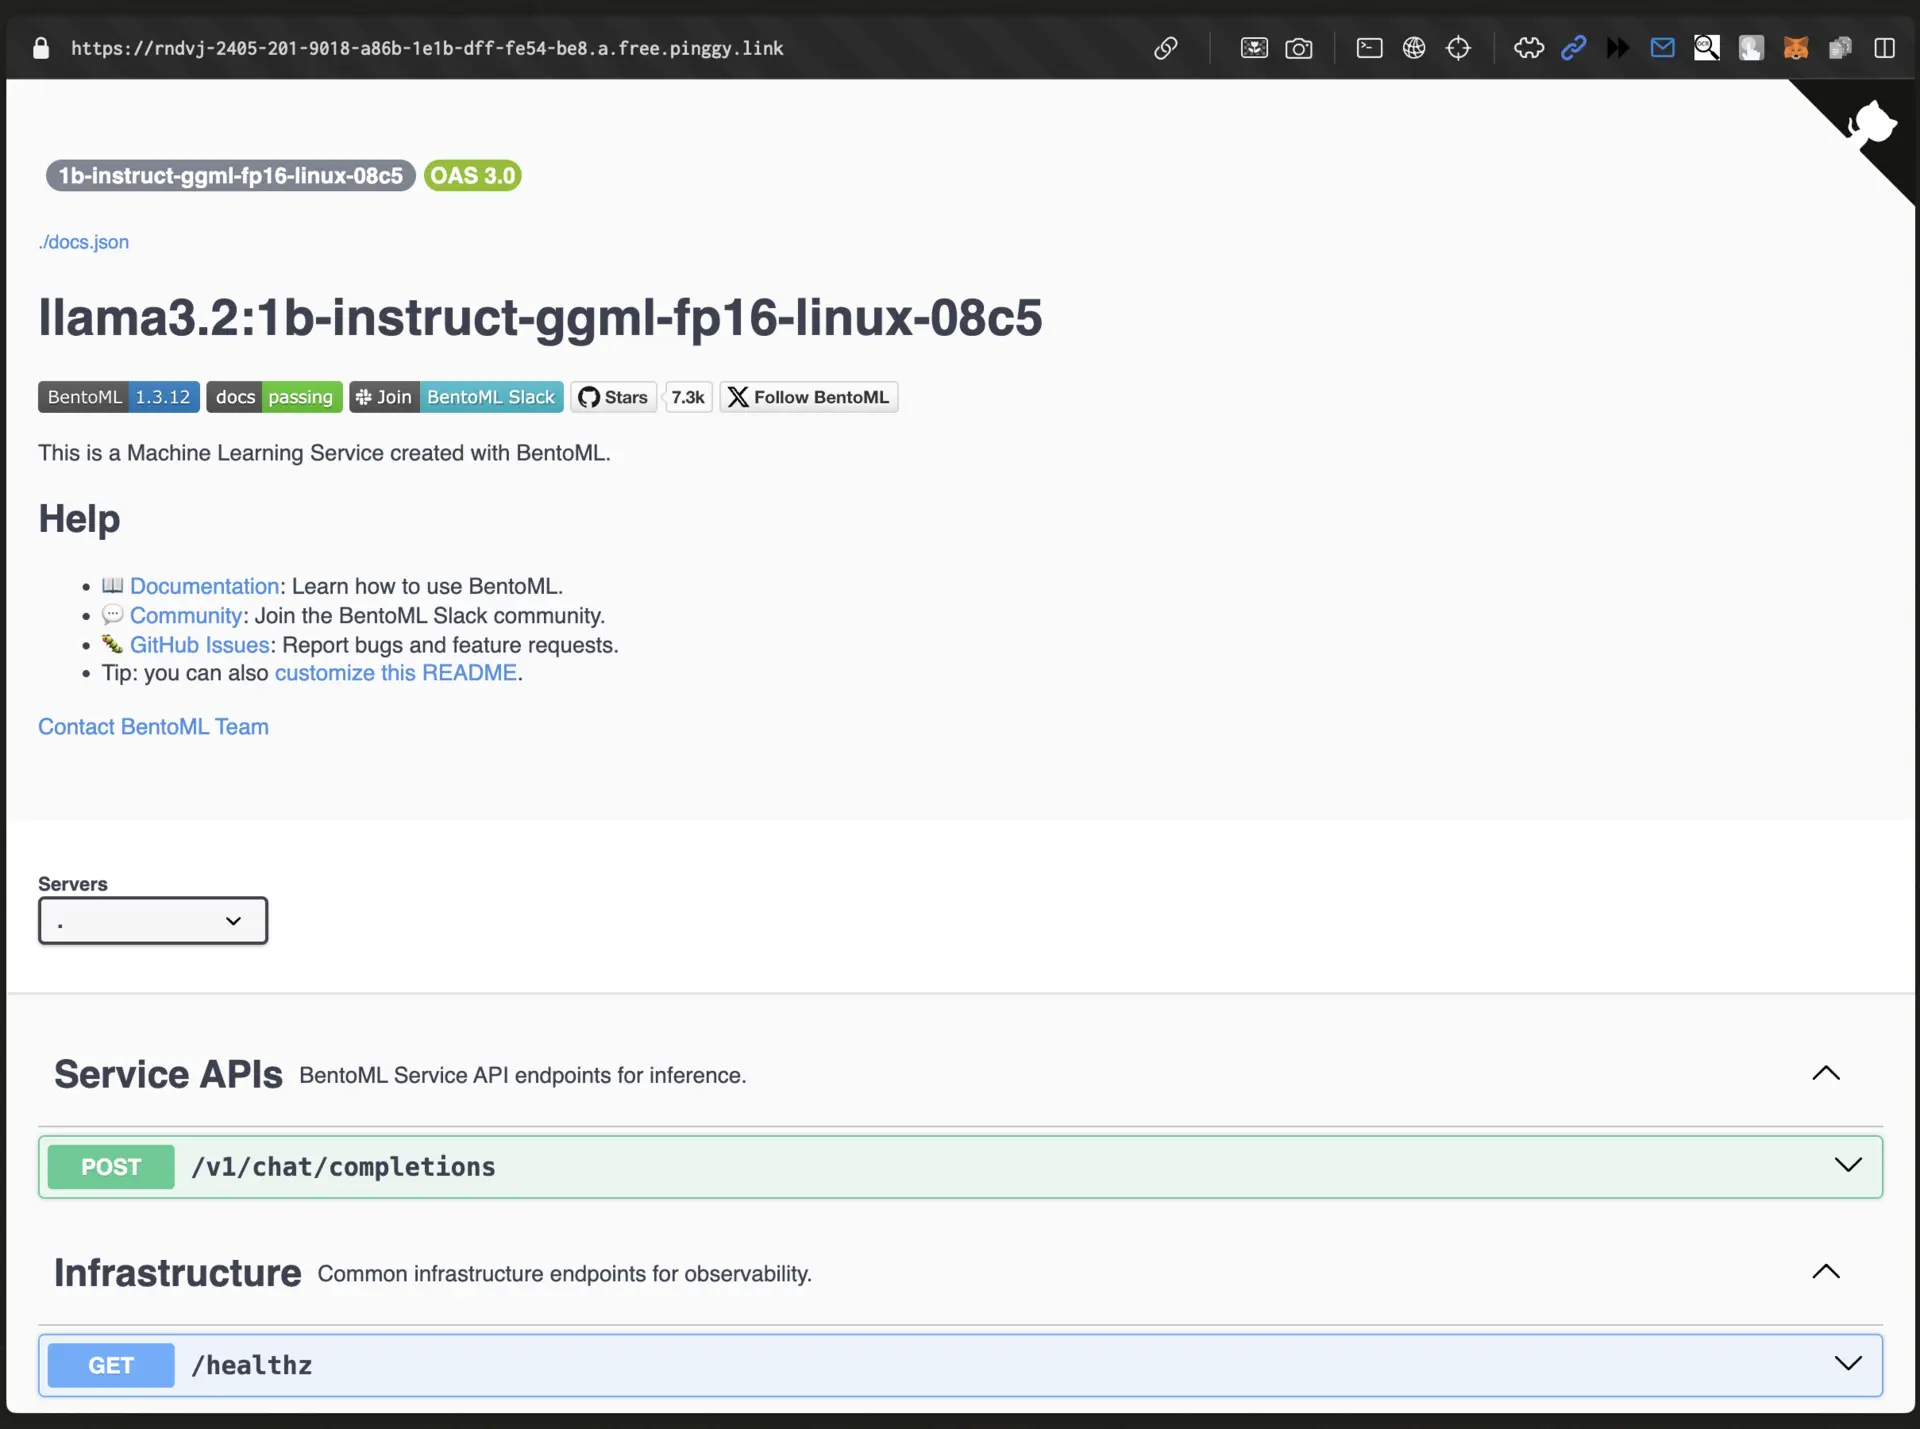Click the llama3.2 page title heading
The height and width of the screenshot is (1429, 1920).
(540, 318)
